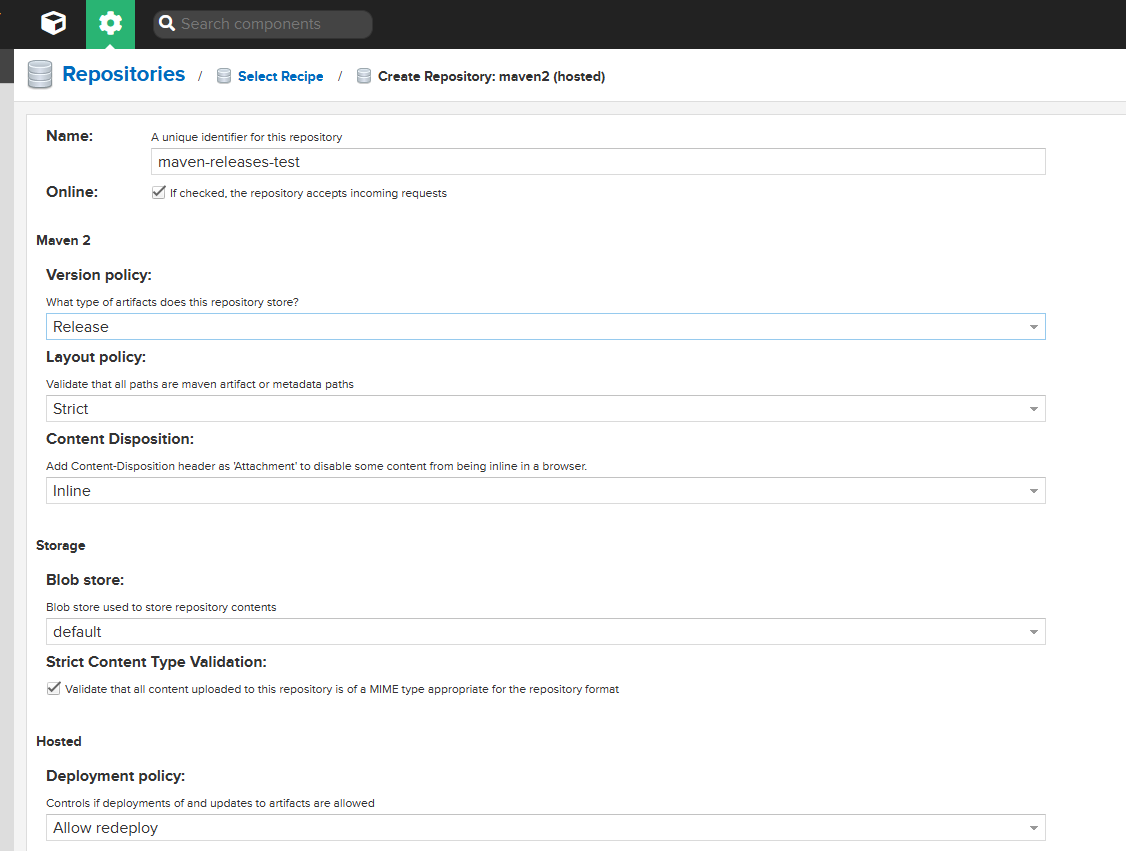This screenshot has width=1126, height=851.
Task: Click 'Blob store used to store' help text
Action: point(161,607)
